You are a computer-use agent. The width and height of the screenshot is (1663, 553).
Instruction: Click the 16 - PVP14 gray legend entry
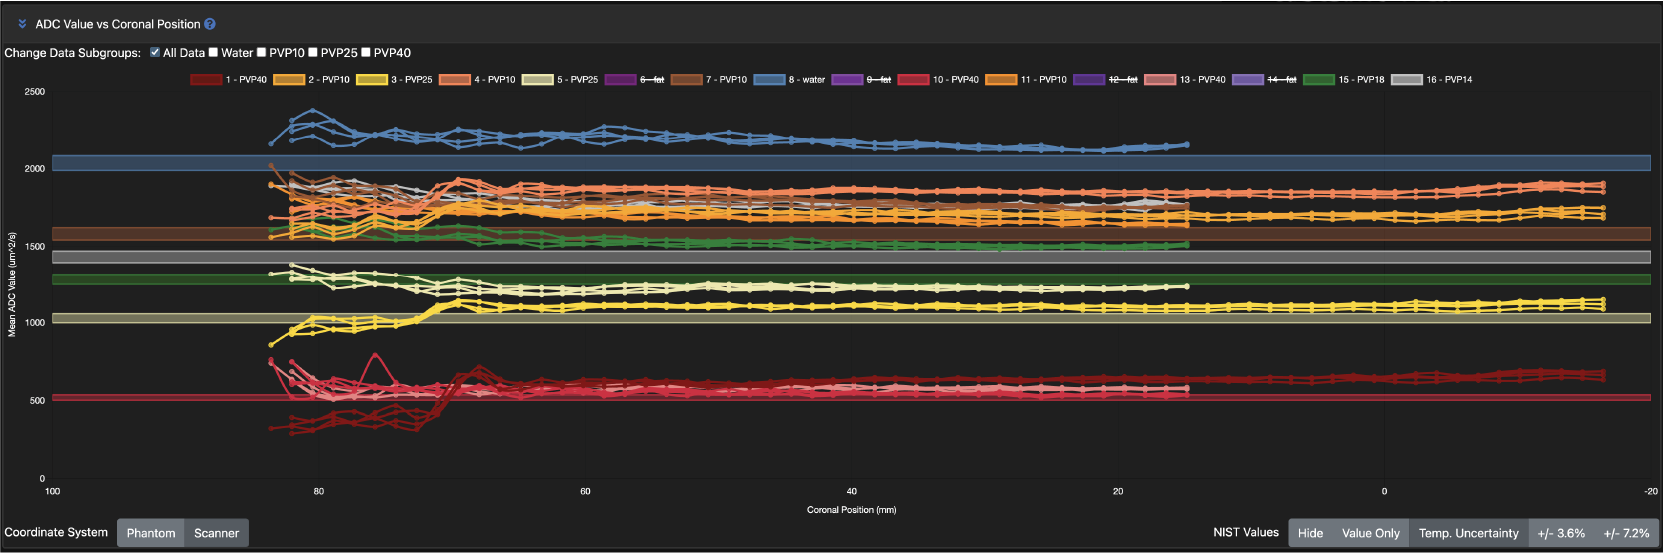[1407, 80]
